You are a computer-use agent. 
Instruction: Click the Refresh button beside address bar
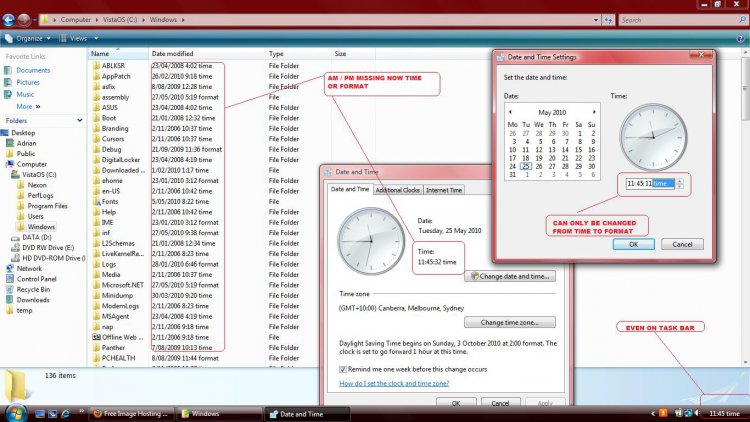(608, 20)
